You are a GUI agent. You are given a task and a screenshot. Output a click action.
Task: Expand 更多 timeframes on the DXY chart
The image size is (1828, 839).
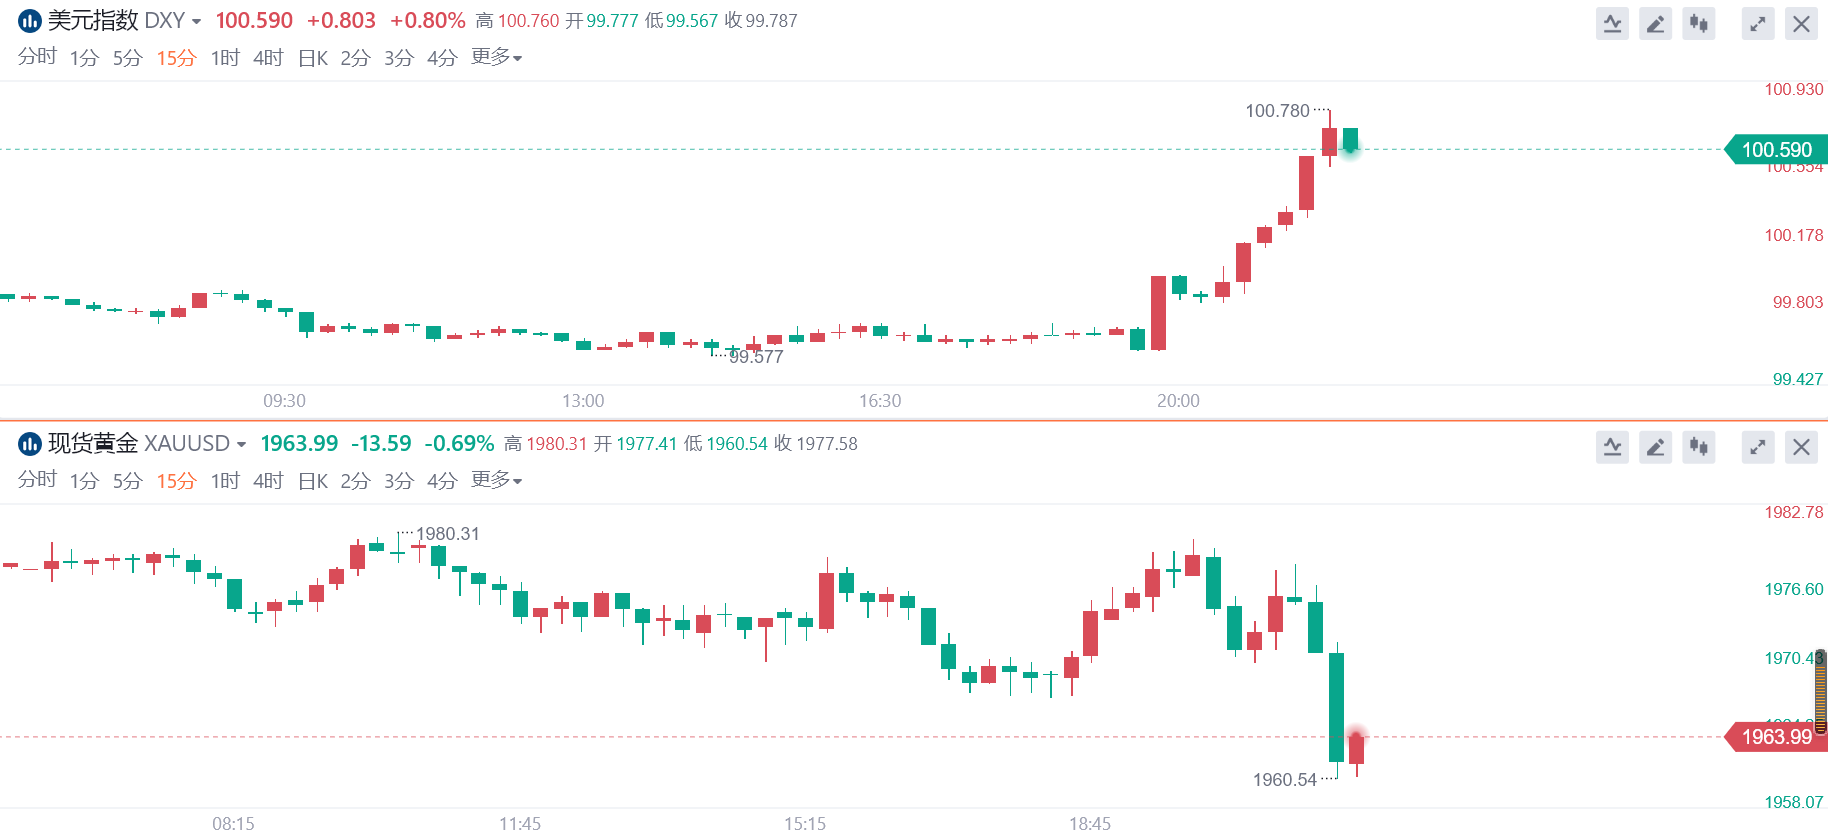(x=496, y=58)
